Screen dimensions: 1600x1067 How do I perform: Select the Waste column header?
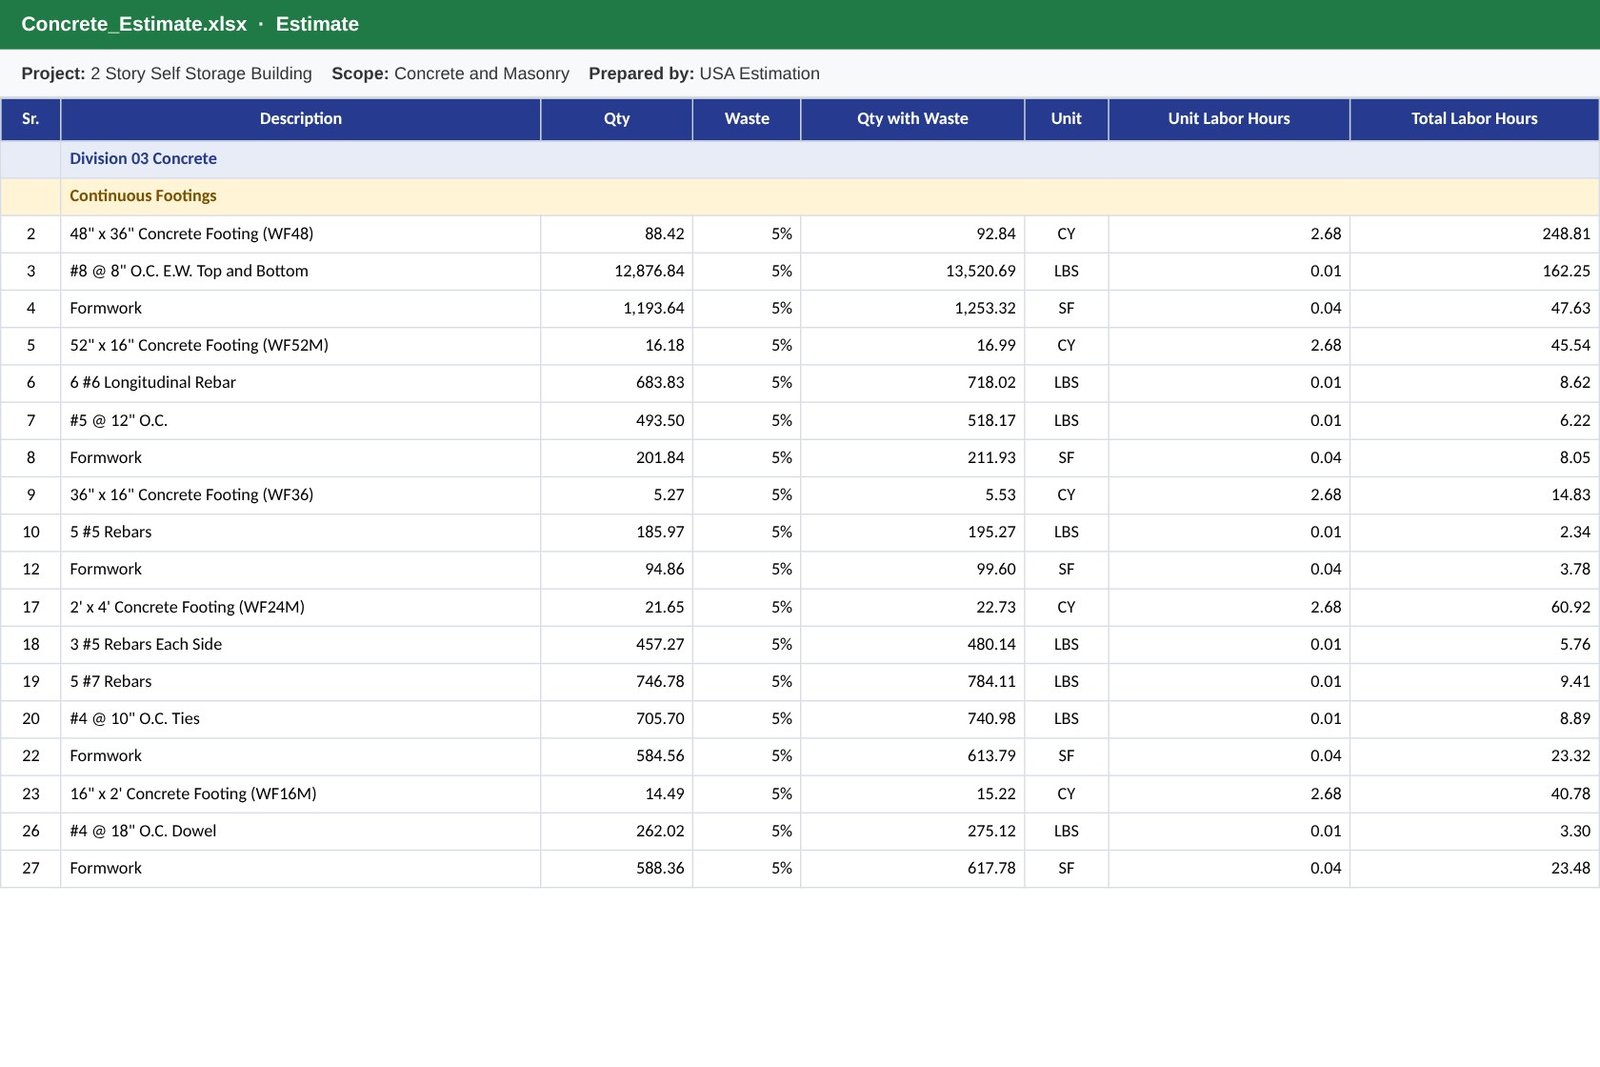click(746, 119)
